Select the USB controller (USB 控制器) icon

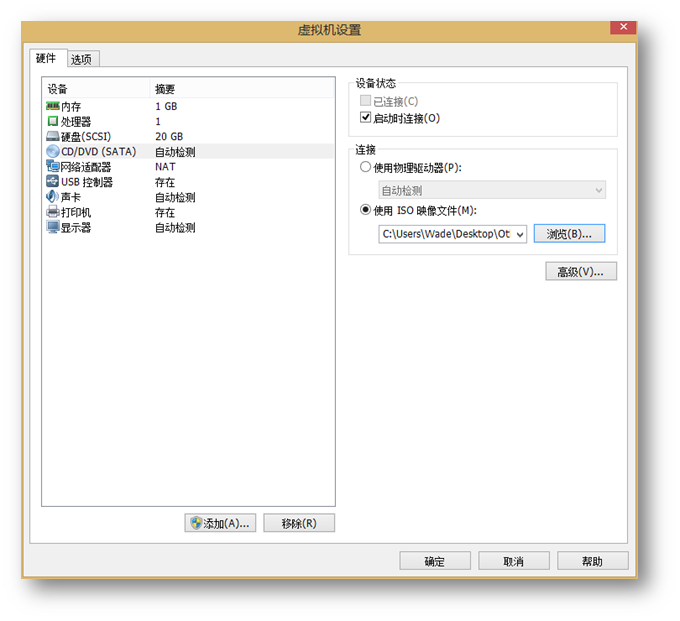52,181
